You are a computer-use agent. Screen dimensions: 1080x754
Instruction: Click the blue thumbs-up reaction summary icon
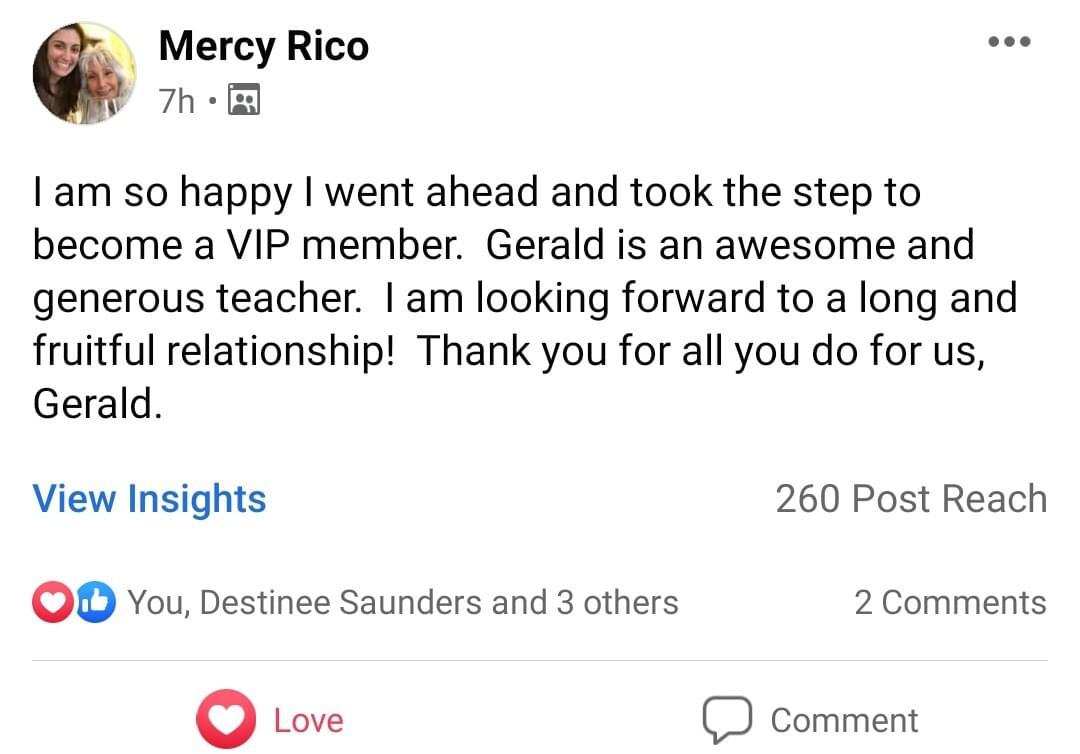pos(95,602)
